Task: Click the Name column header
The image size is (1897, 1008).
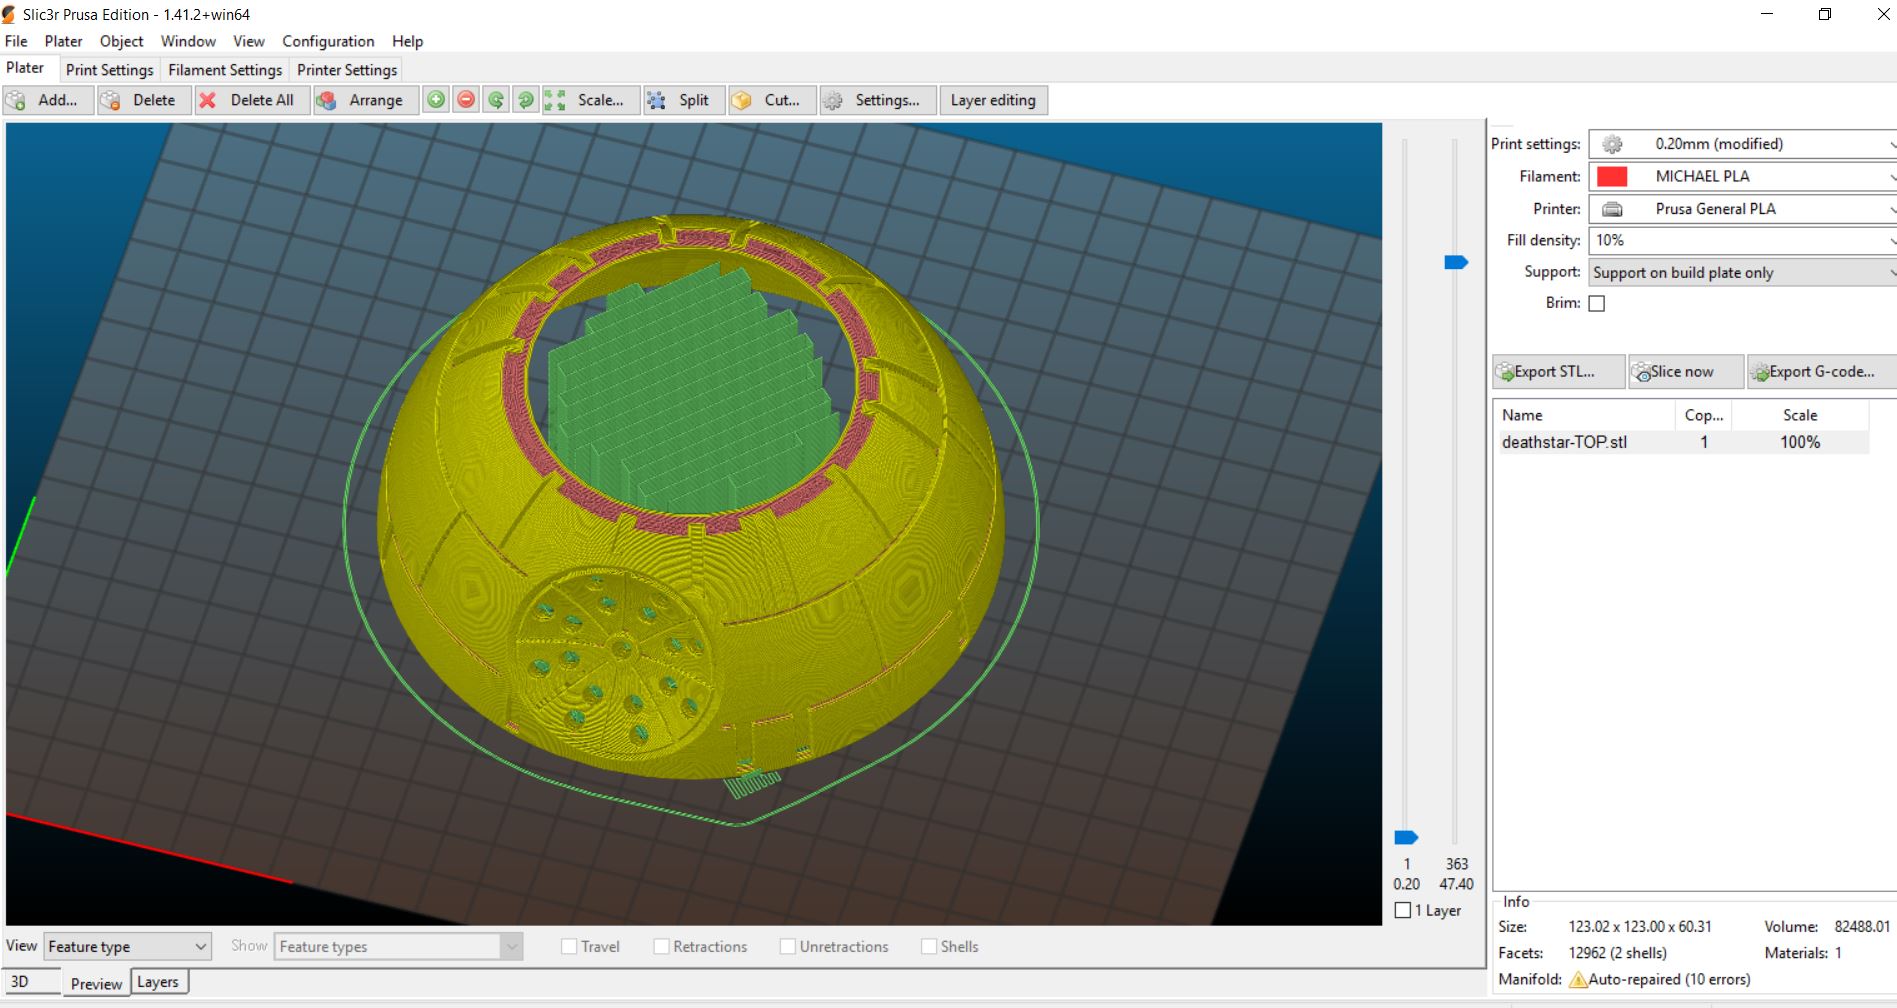Action: [x=1585, y=415]
